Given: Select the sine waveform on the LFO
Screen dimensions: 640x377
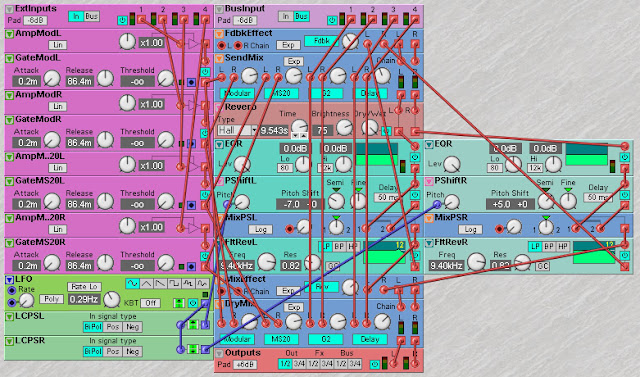Looking at the screenshot, I should click(133, 283).
